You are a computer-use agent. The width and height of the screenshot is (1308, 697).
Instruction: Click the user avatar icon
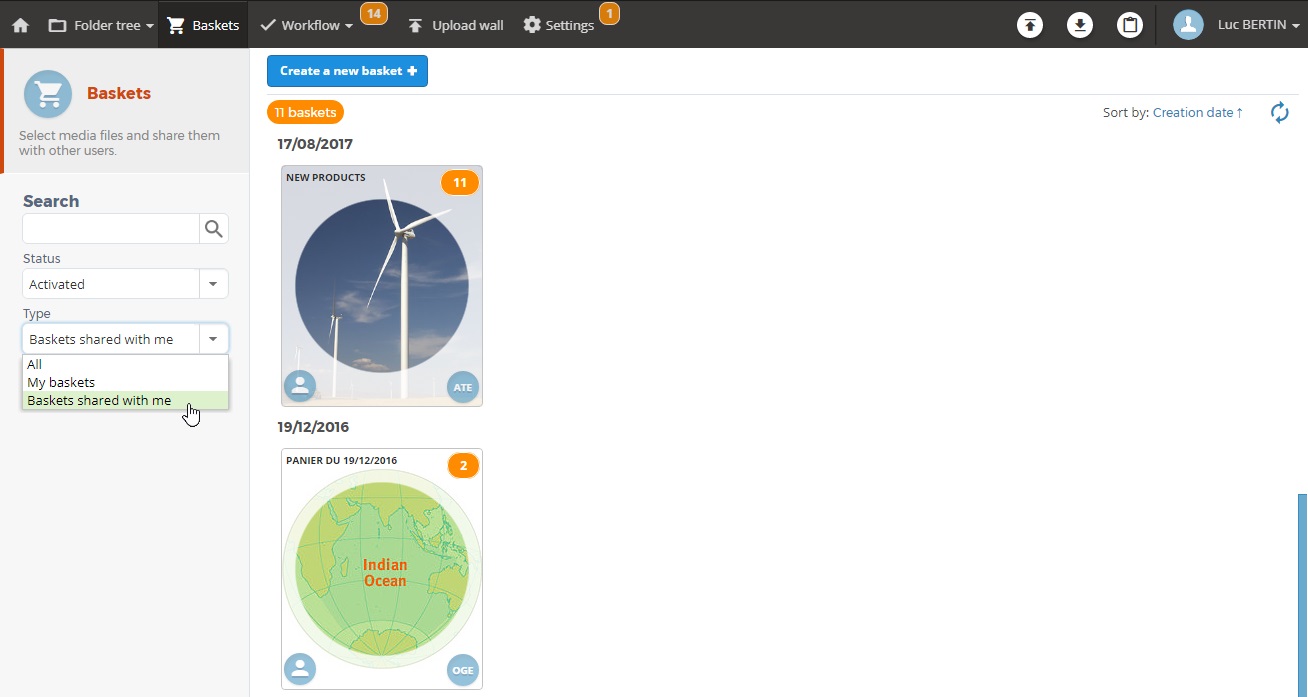(x=1188, y=25)
